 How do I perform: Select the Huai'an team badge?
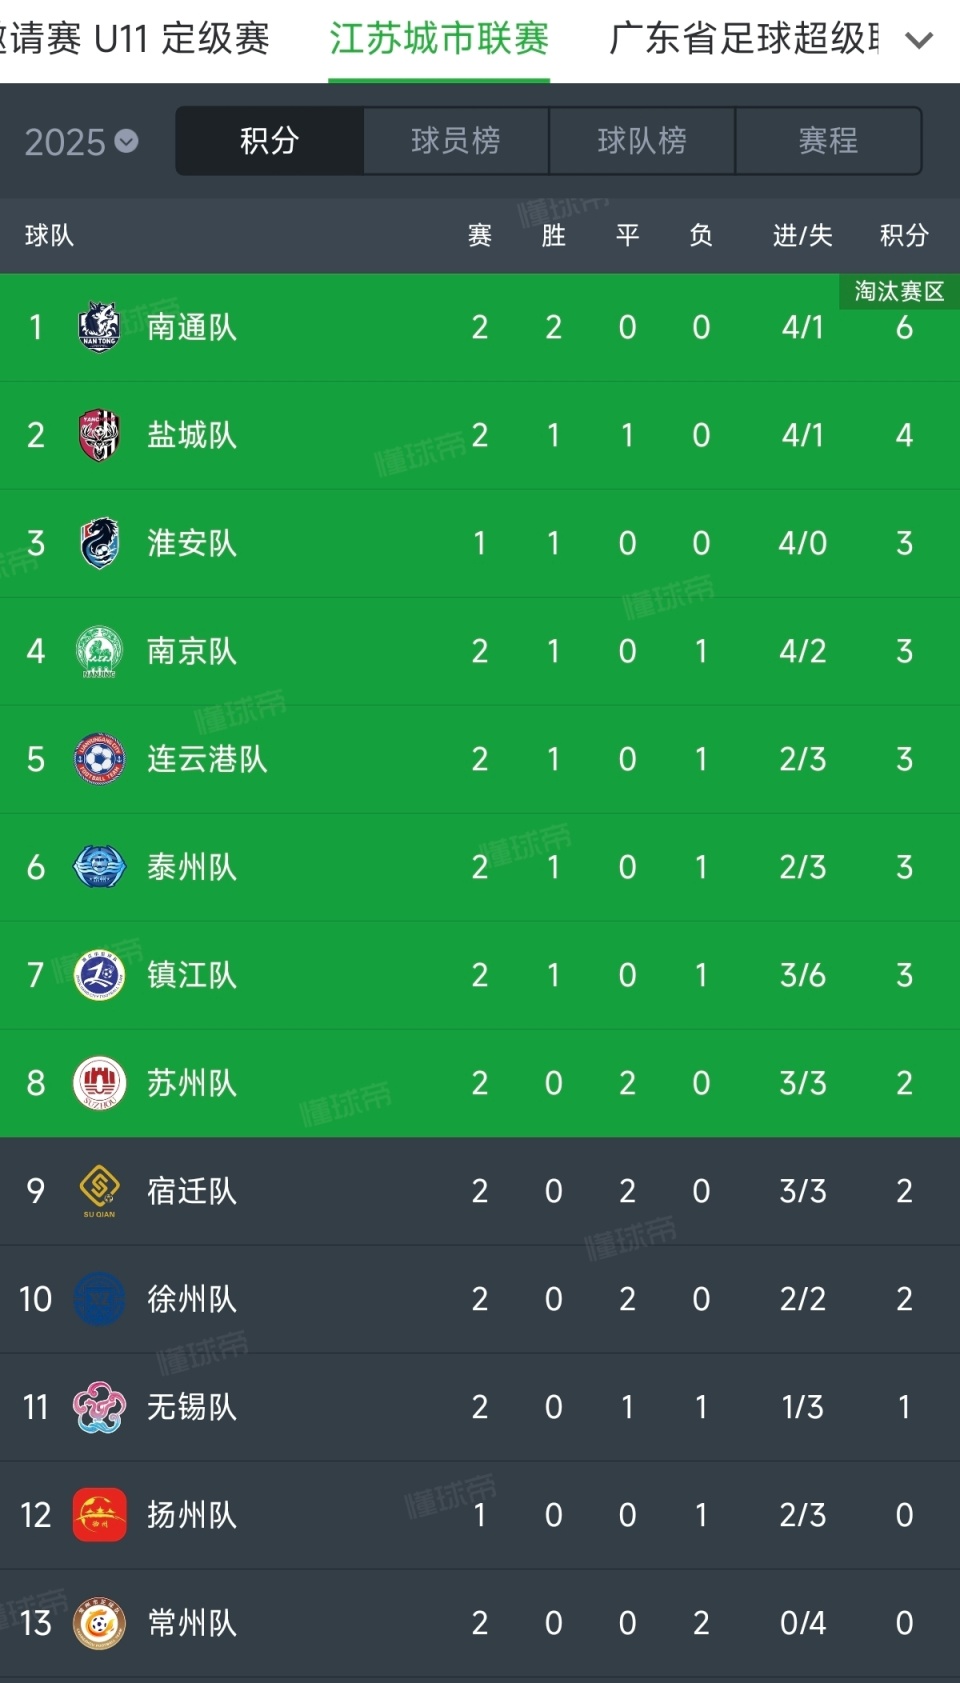click(99, 543)
